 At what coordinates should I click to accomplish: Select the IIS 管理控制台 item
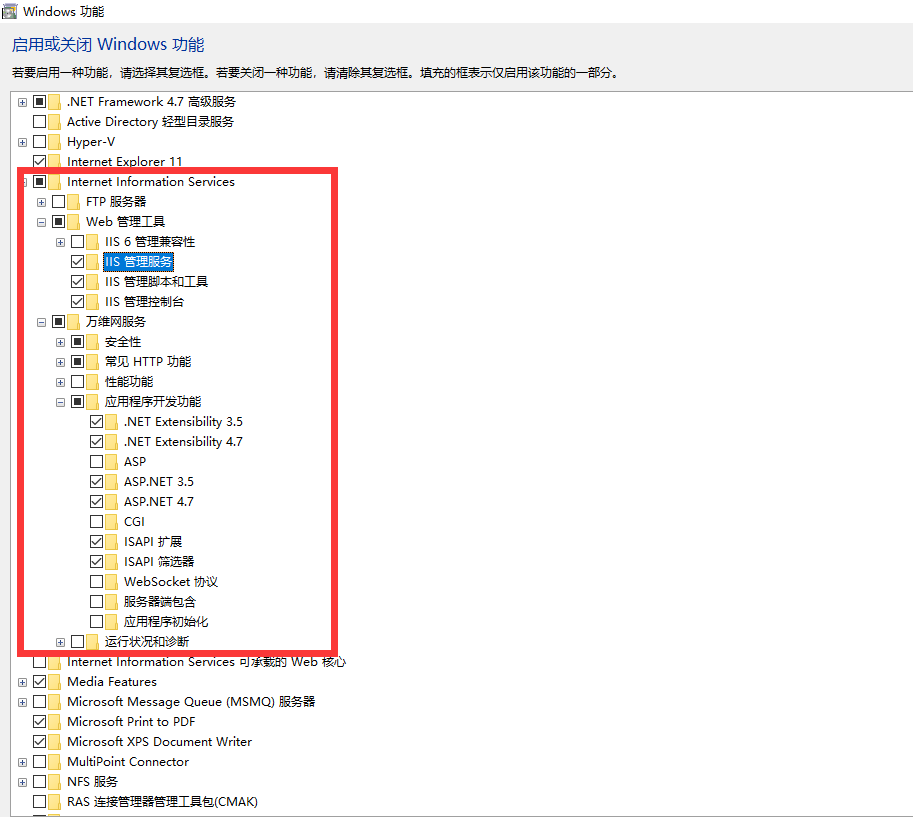(x=144, y=302)
